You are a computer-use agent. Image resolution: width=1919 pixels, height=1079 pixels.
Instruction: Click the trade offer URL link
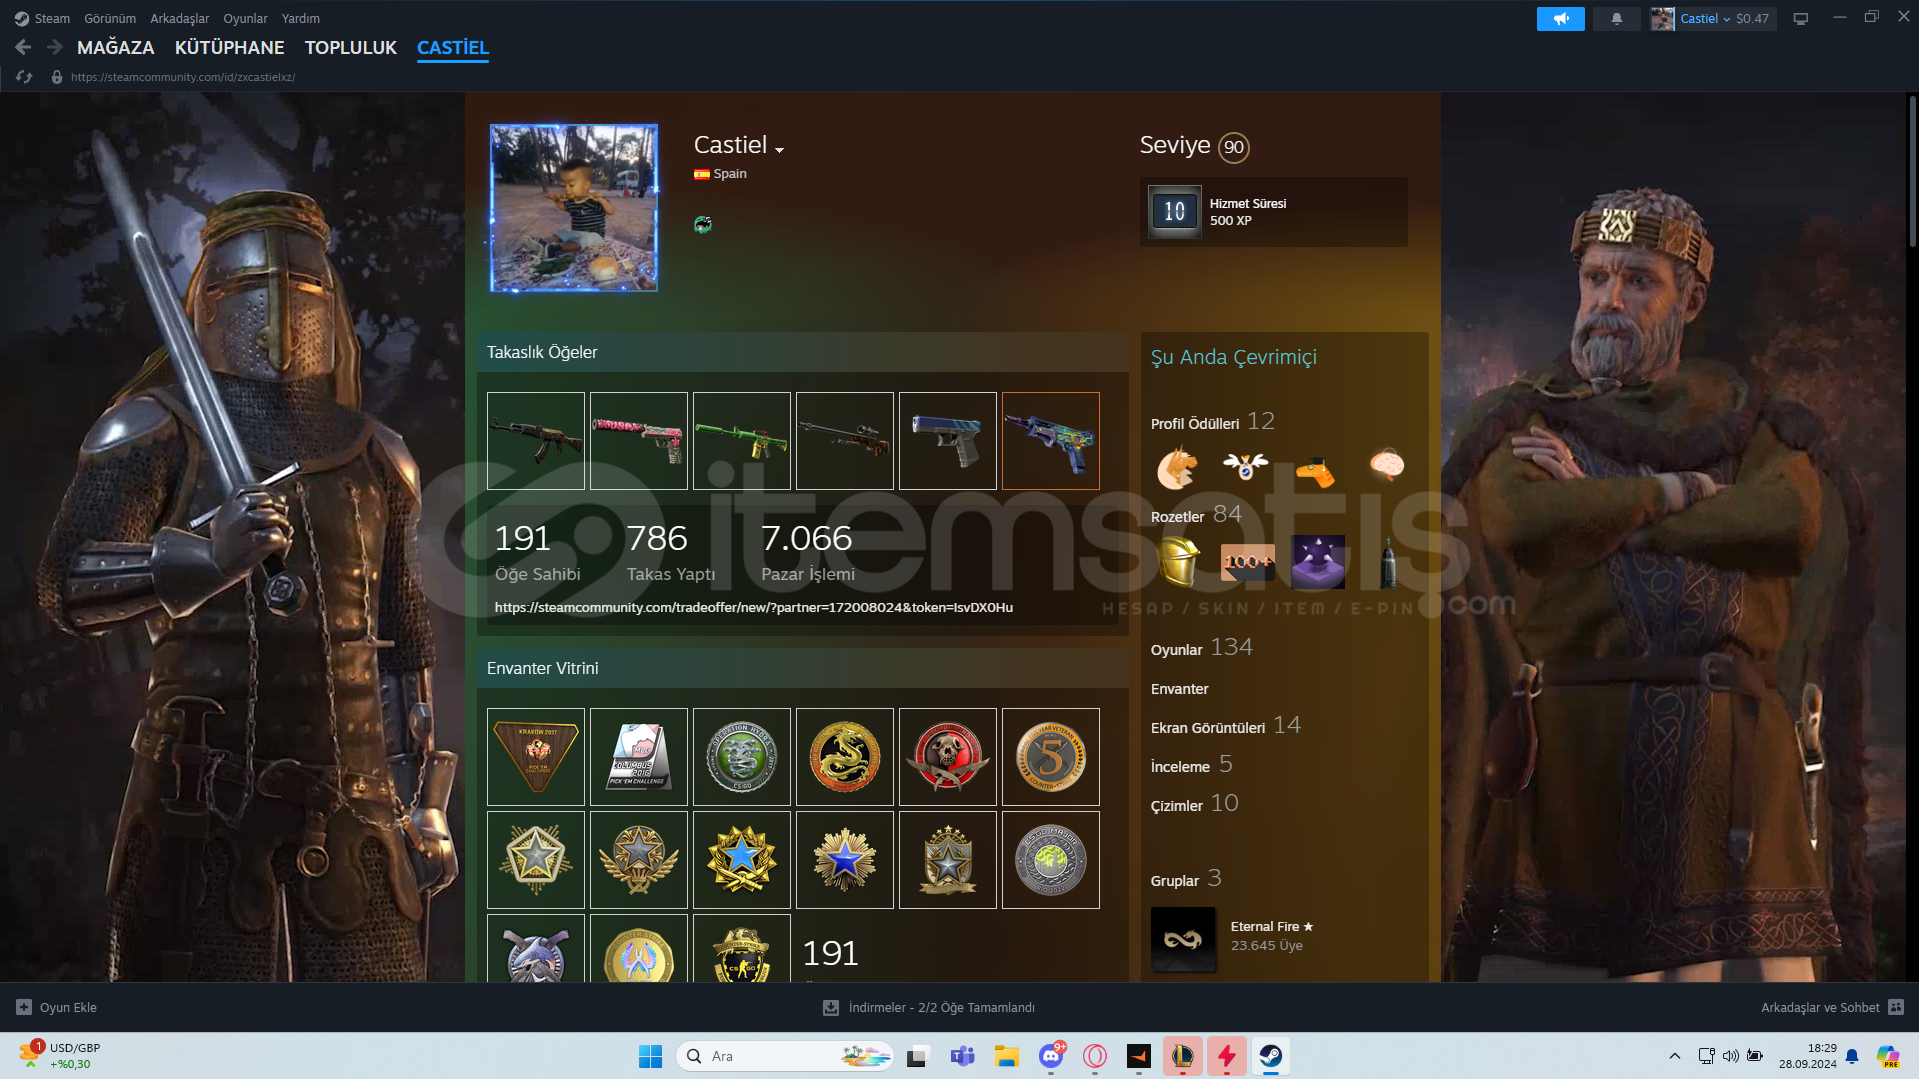point(754,607)
